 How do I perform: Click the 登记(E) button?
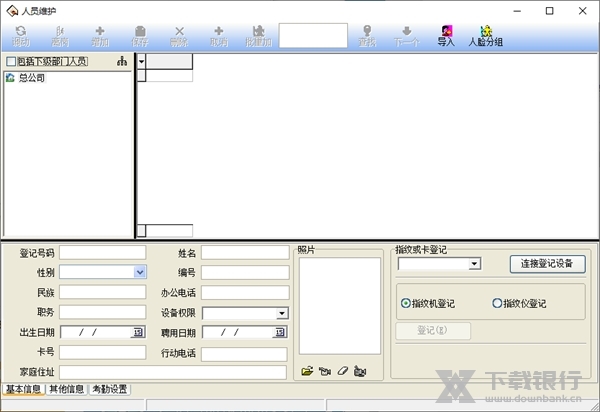pos(433,330)
